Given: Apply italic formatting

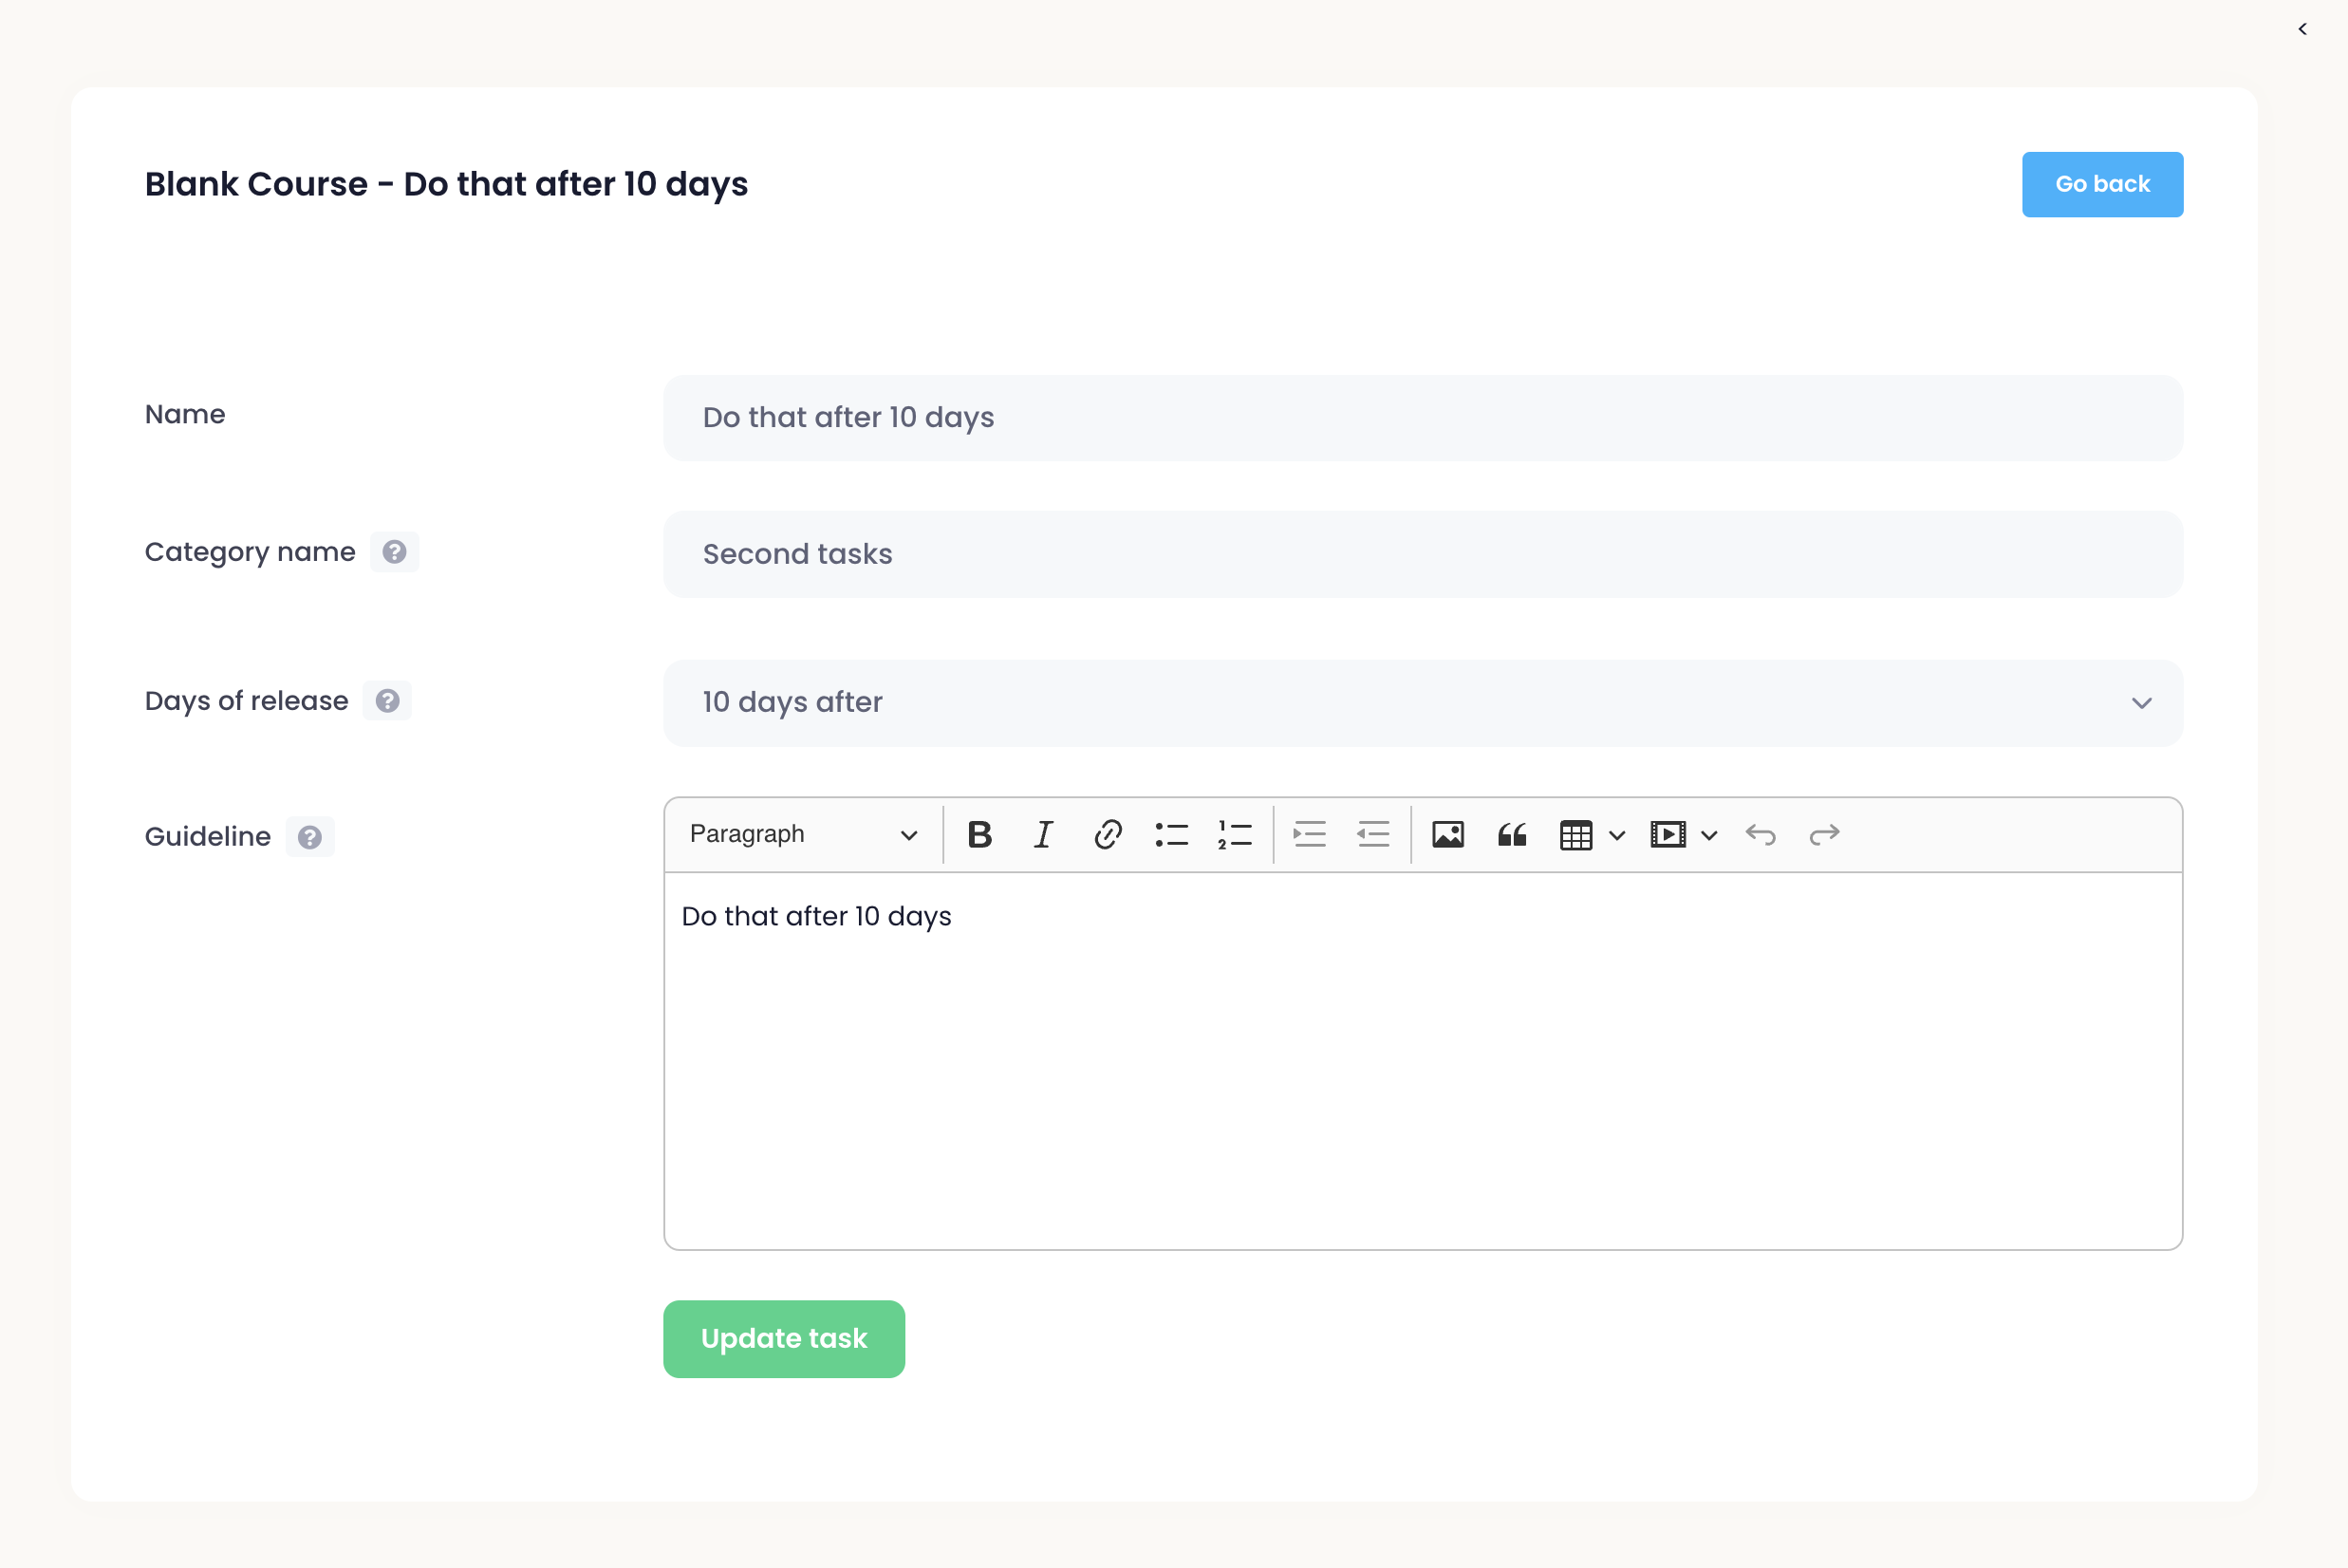Looking at the screenshot, I should pos(1043,834).
